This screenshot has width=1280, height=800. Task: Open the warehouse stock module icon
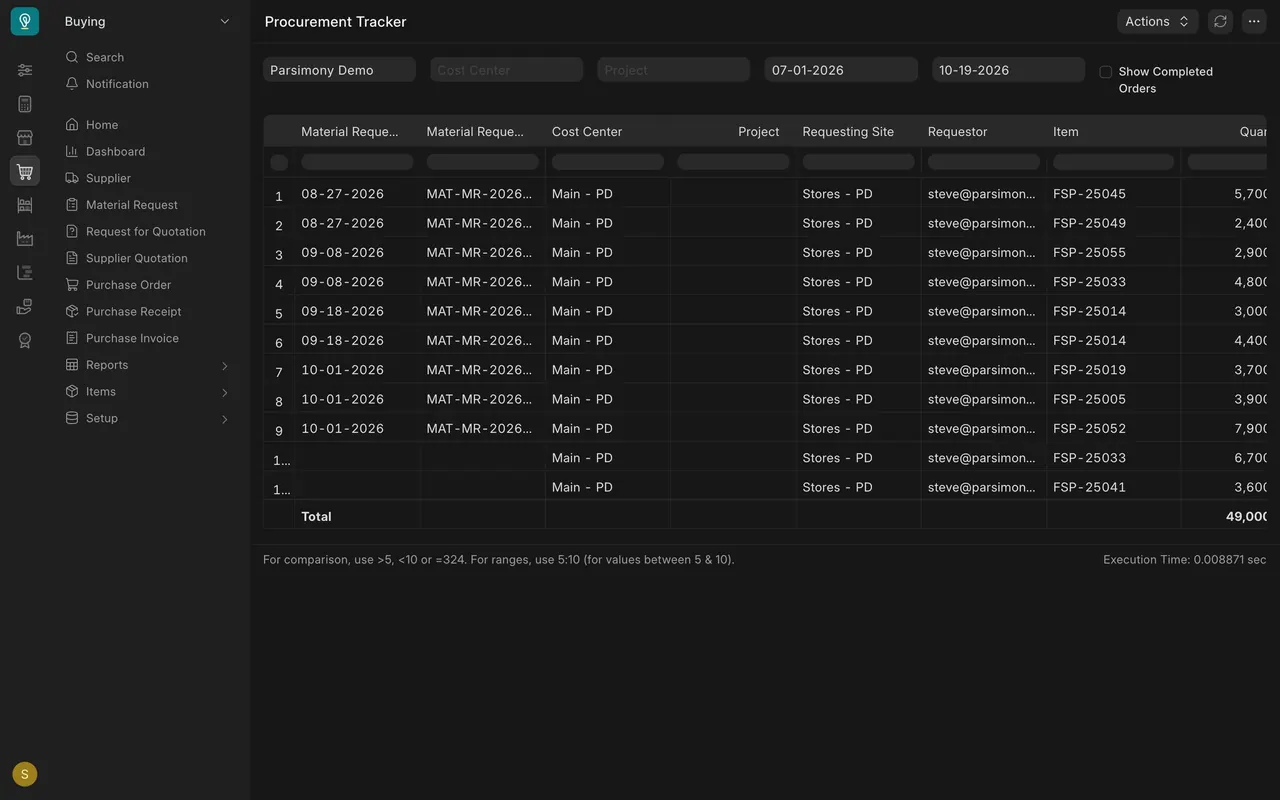[25, 205]
